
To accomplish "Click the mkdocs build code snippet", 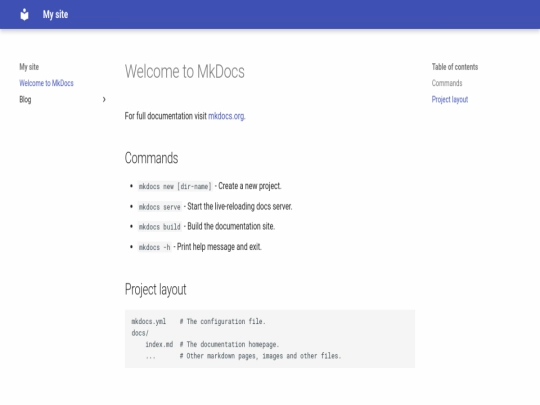I will click(x=159, y=227).
